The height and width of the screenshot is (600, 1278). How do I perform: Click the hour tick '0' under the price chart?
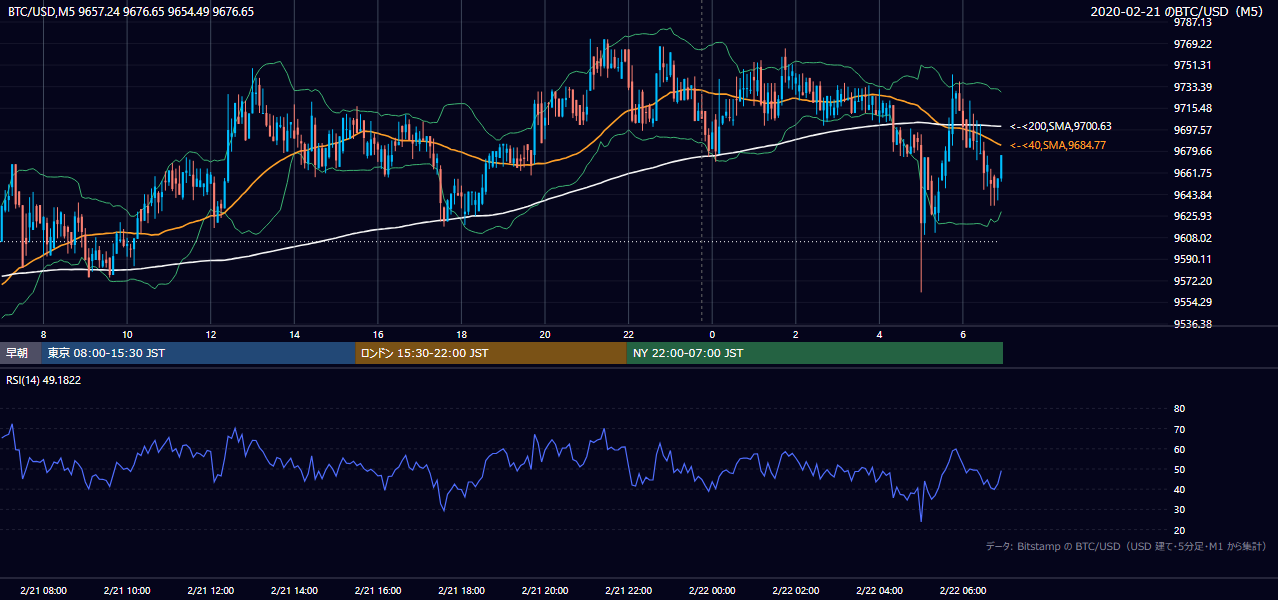pos(712,334)
